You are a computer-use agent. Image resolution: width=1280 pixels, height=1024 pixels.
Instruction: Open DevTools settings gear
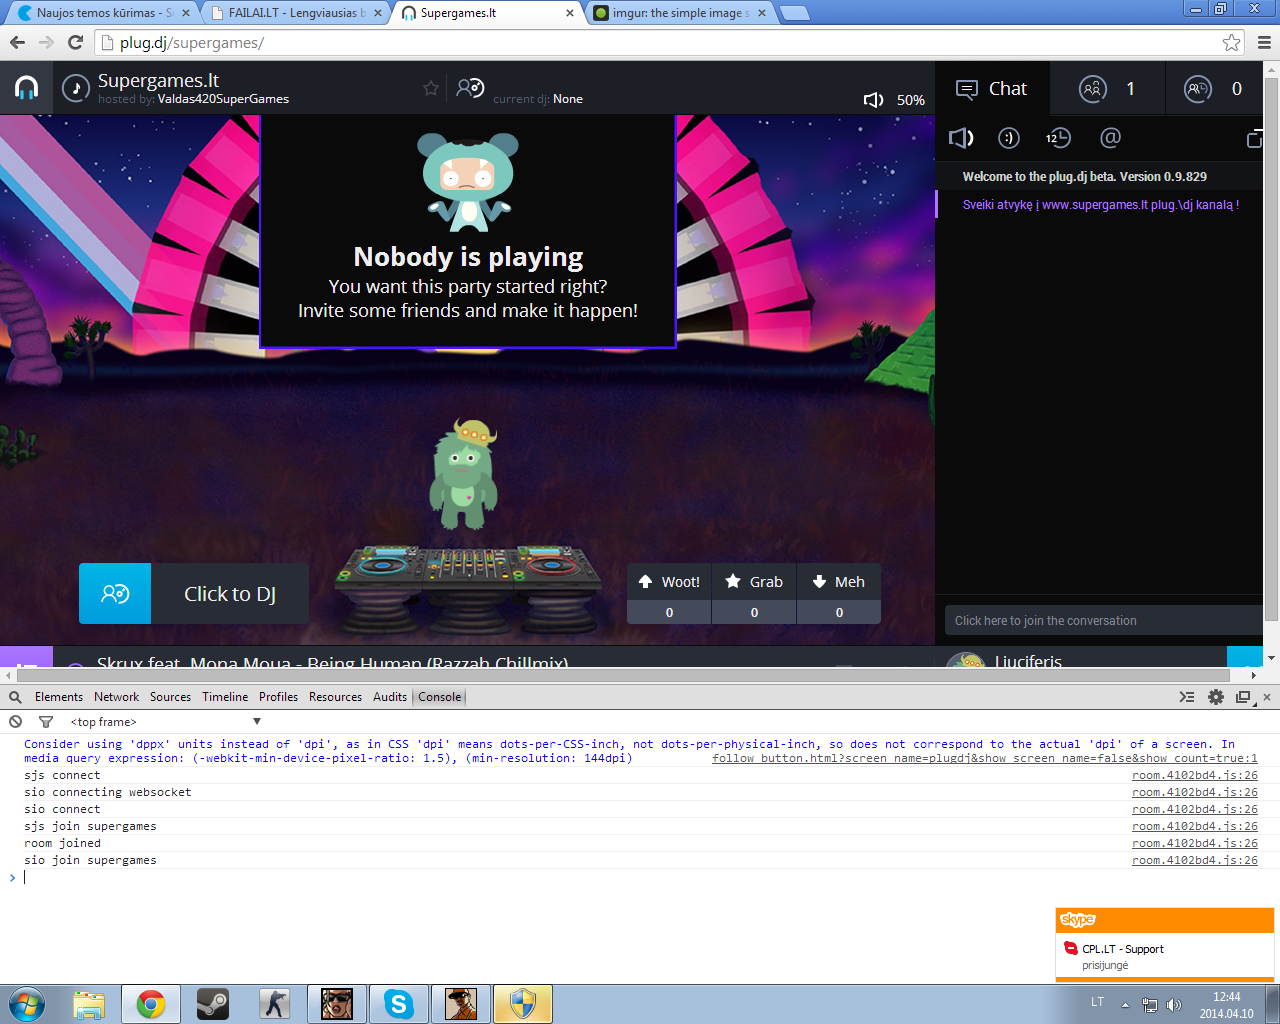(x=1216, y=697)
